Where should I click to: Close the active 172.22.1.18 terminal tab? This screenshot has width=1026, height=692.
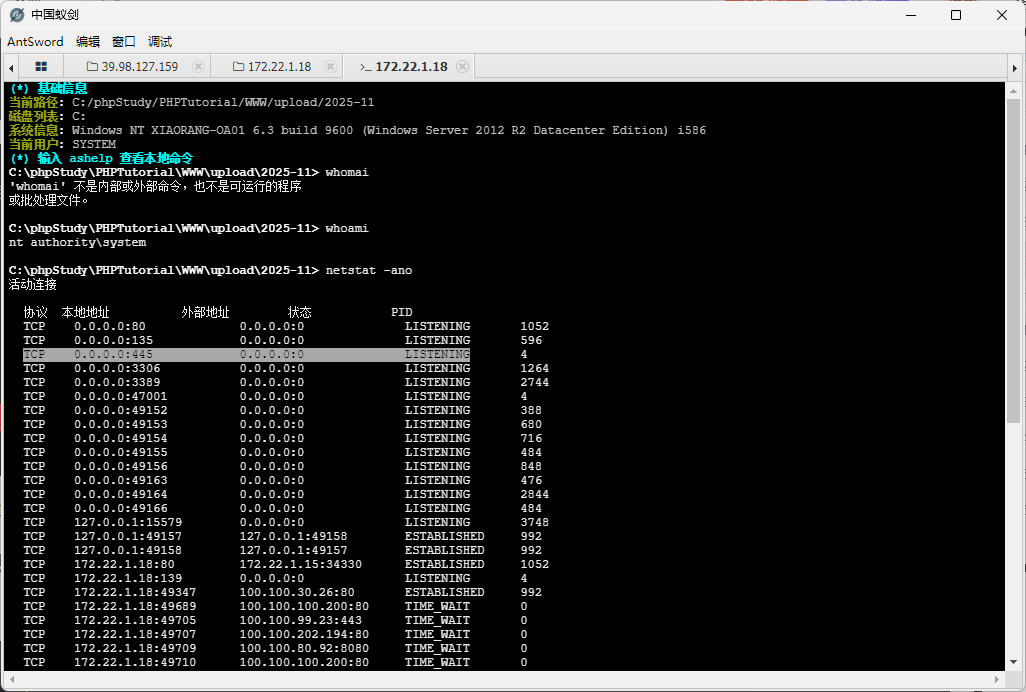(462, 67)
